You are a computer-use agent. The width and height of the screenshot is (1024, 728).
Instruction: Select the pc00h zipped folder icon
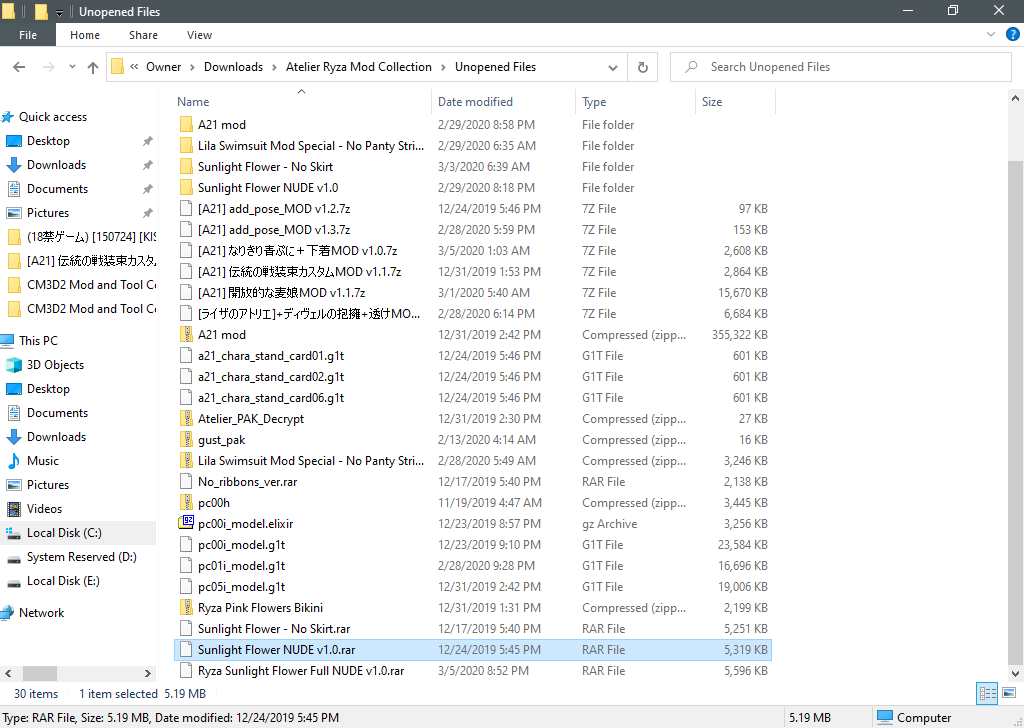[x=186, y=503]
